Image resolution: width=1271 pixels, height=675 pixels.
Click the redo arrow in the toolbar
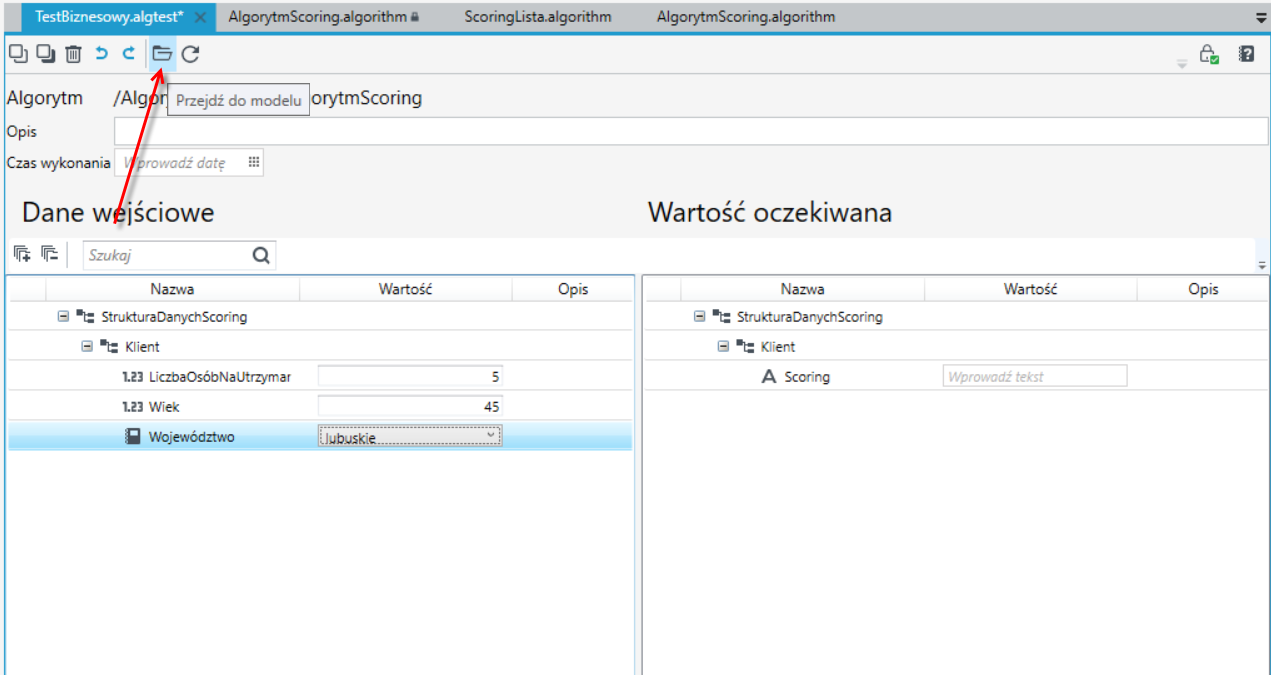(128, 54)
